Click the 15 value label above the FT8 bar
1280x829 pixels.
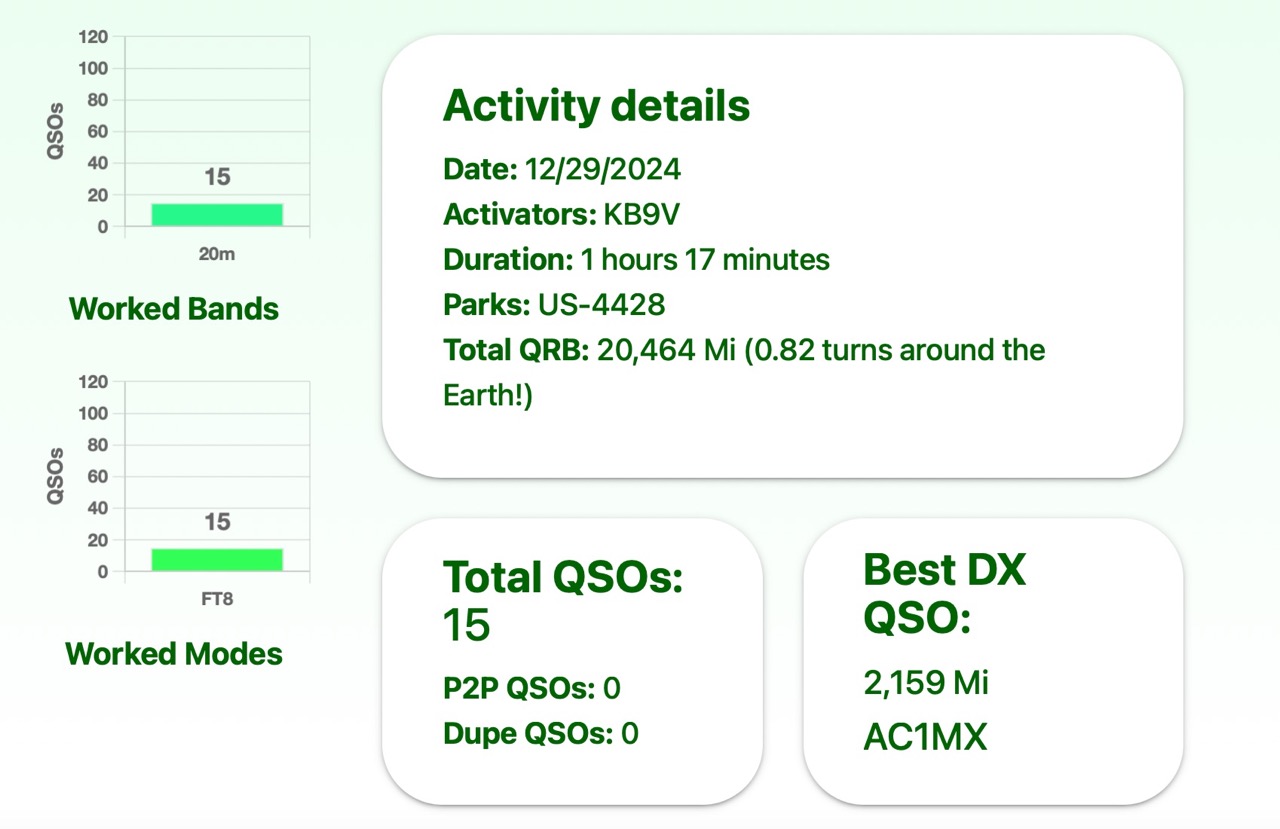pyautogui.click(x=217, y=522)
